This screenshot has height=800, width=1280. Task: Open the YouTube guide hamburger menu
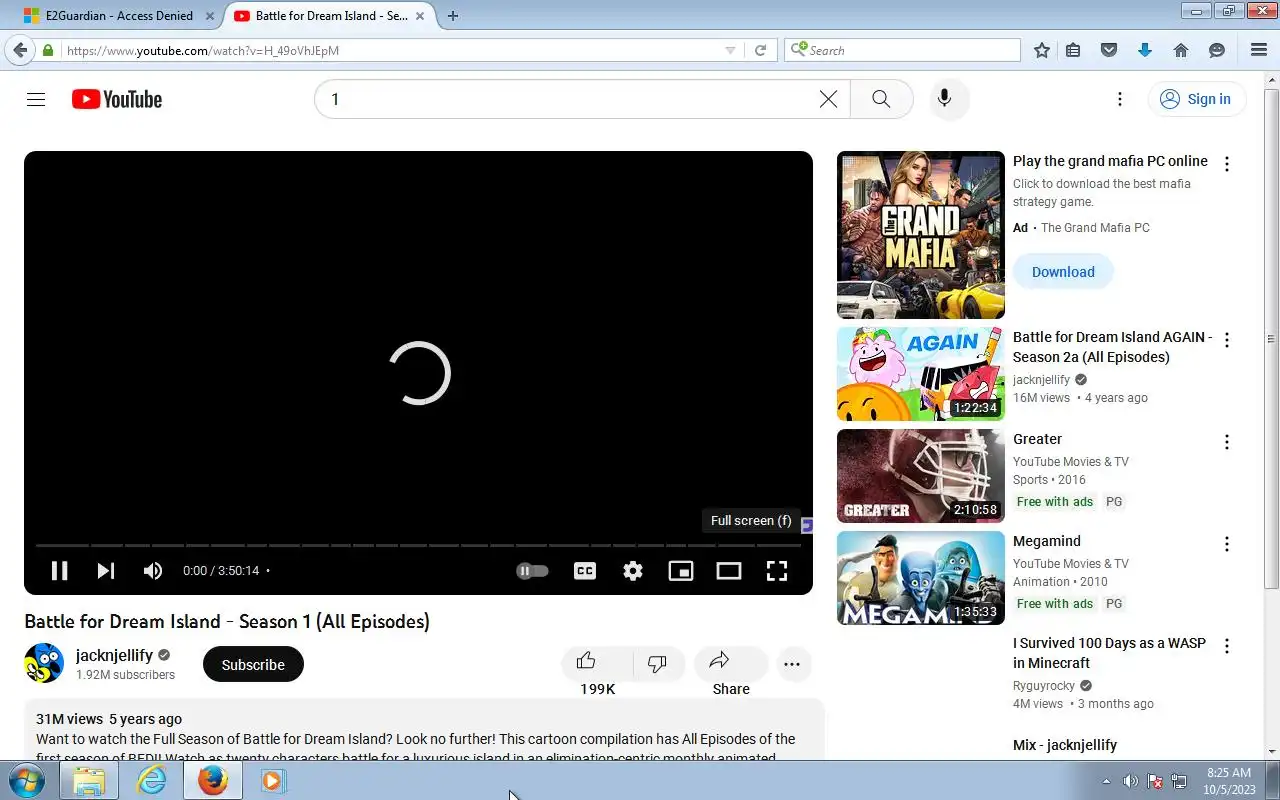click(36, 99)
